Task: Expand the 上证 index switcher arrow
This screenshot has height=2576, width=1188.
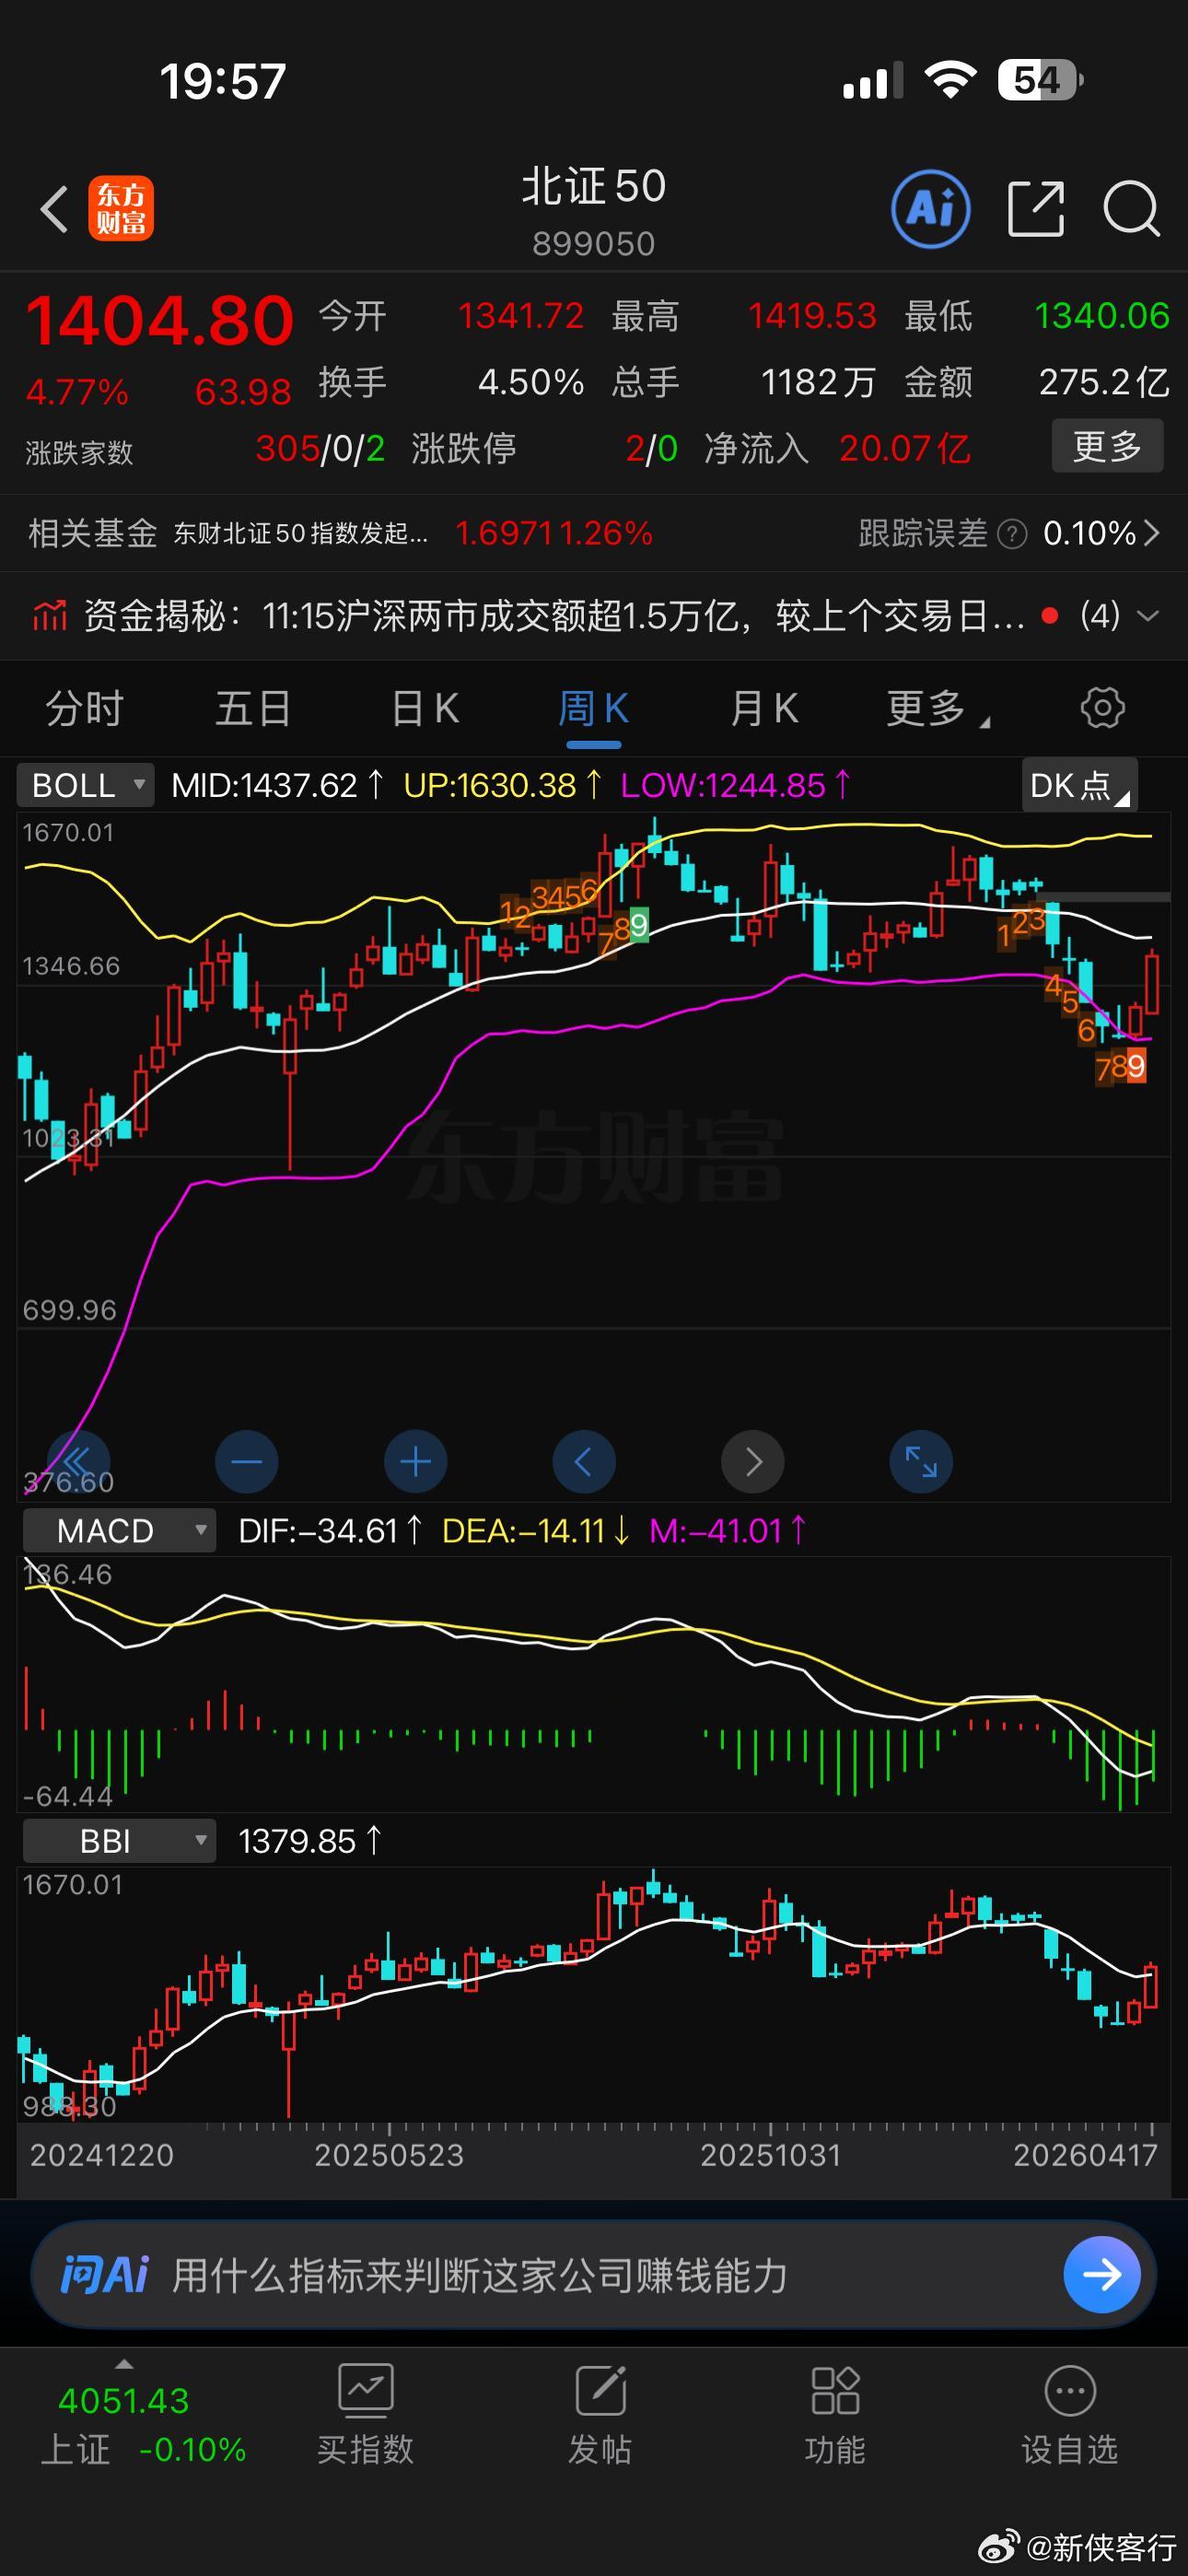Action: (124, 2364)
